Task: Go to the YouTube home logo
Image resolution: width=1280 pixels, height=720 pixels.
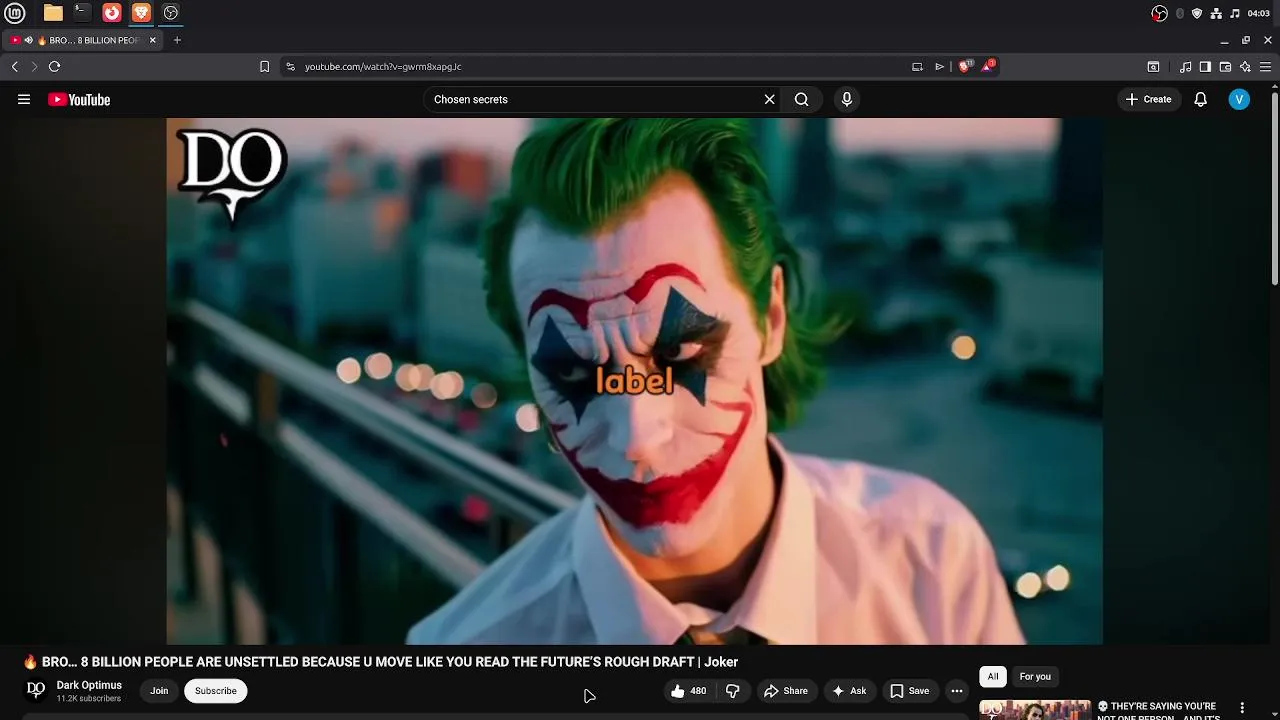Action: pyautogui.click(x=79, y=99)
